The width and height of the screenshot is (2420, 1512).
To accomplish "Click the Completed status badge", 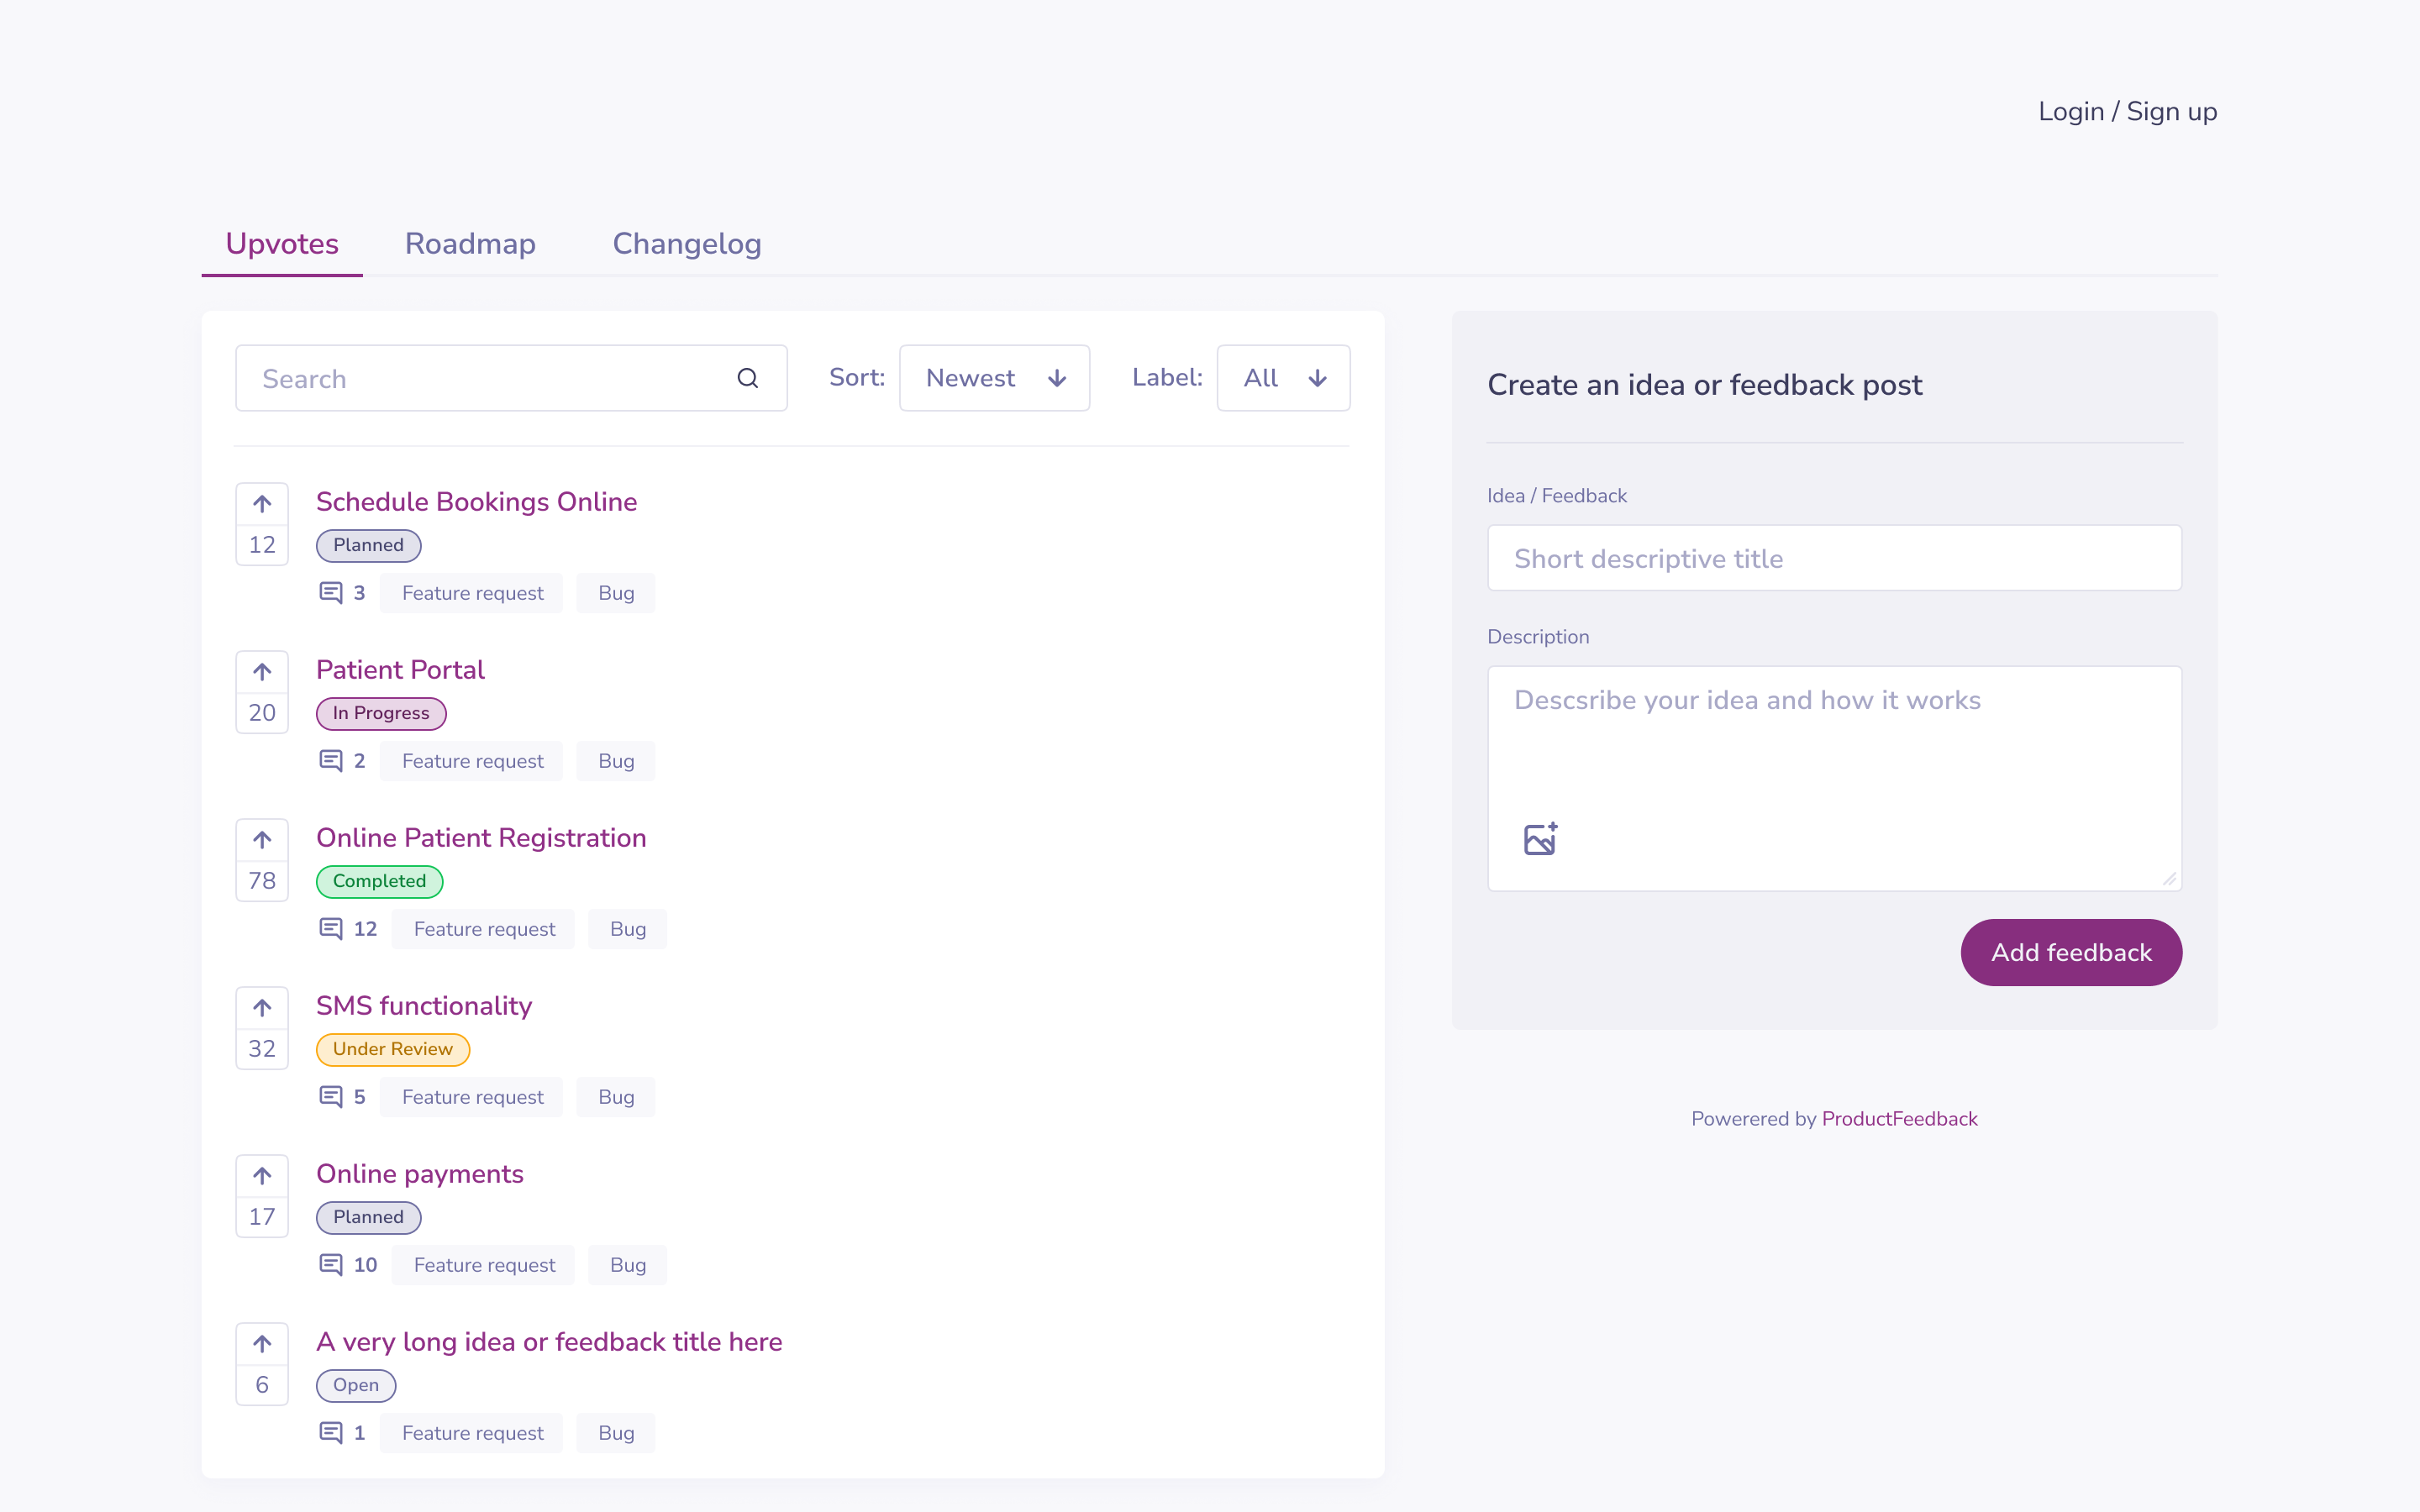I will (x=379, y=881).
